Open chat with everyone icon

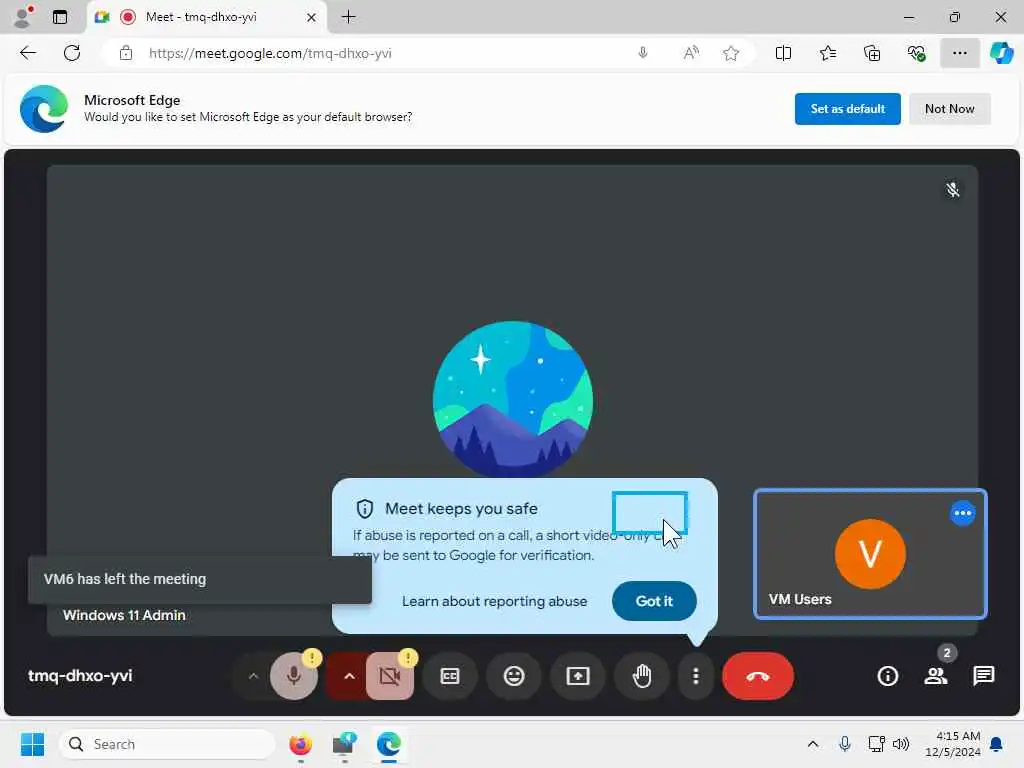(984, 676)
